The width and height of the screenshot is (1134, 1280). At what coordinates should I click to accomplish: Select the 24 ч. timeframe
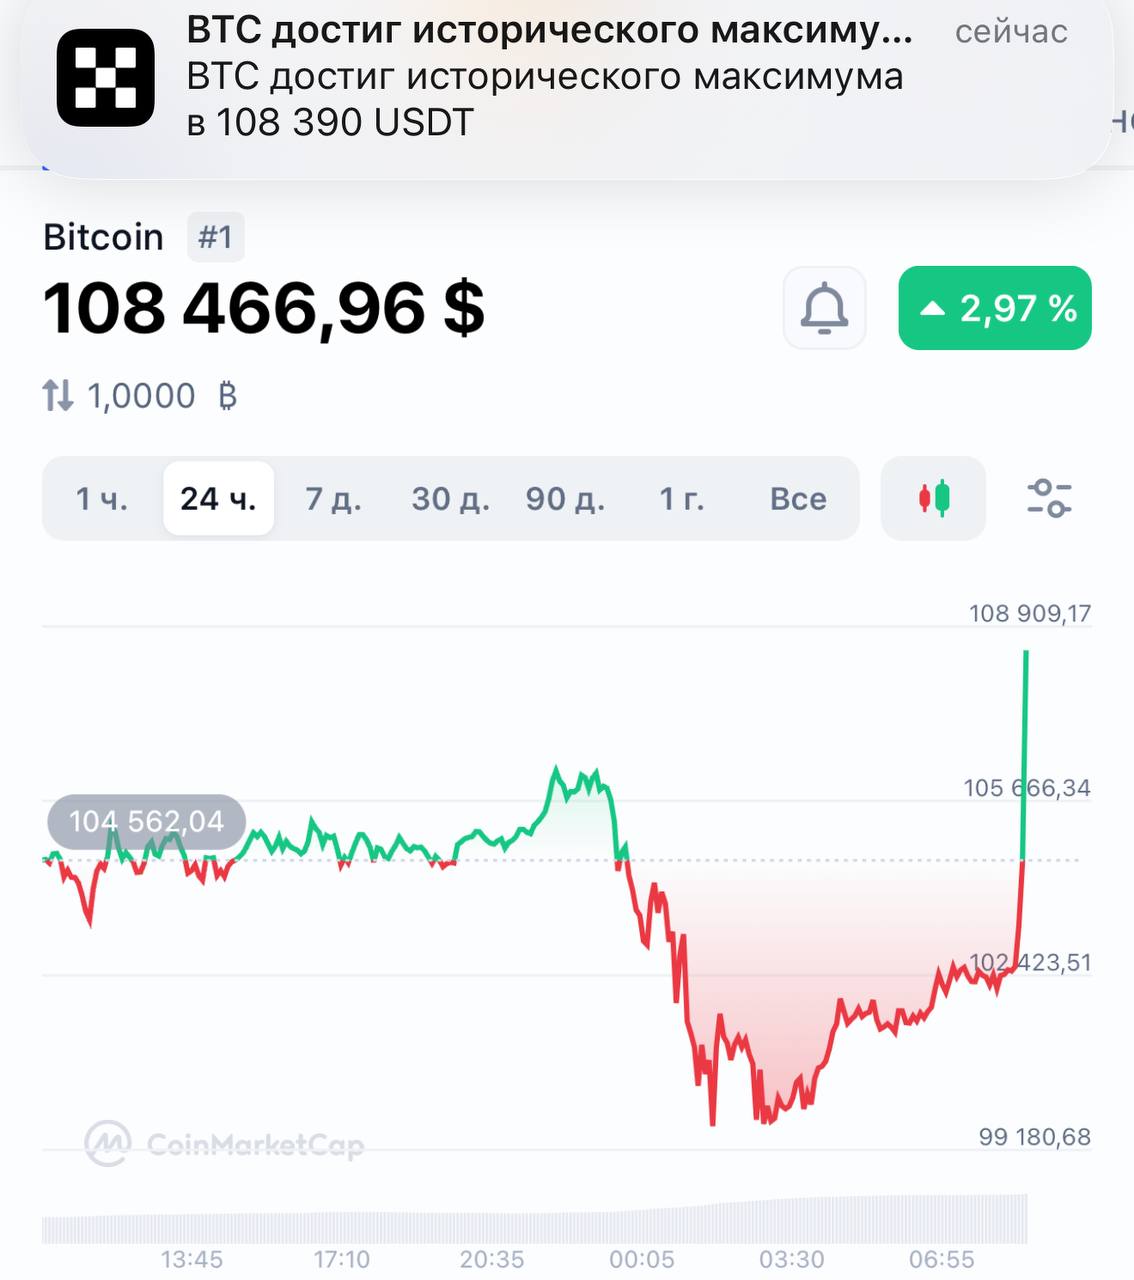(218, 498)
